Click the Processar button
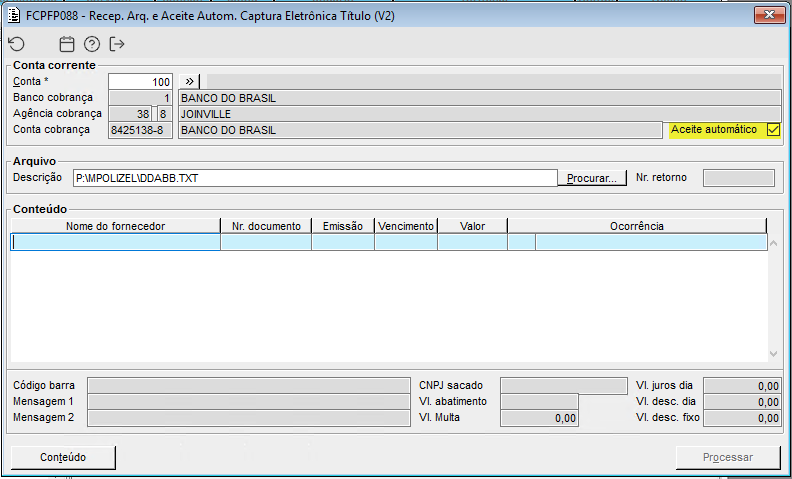This screenshot has height=479, width=792. (x=727, y=457)
